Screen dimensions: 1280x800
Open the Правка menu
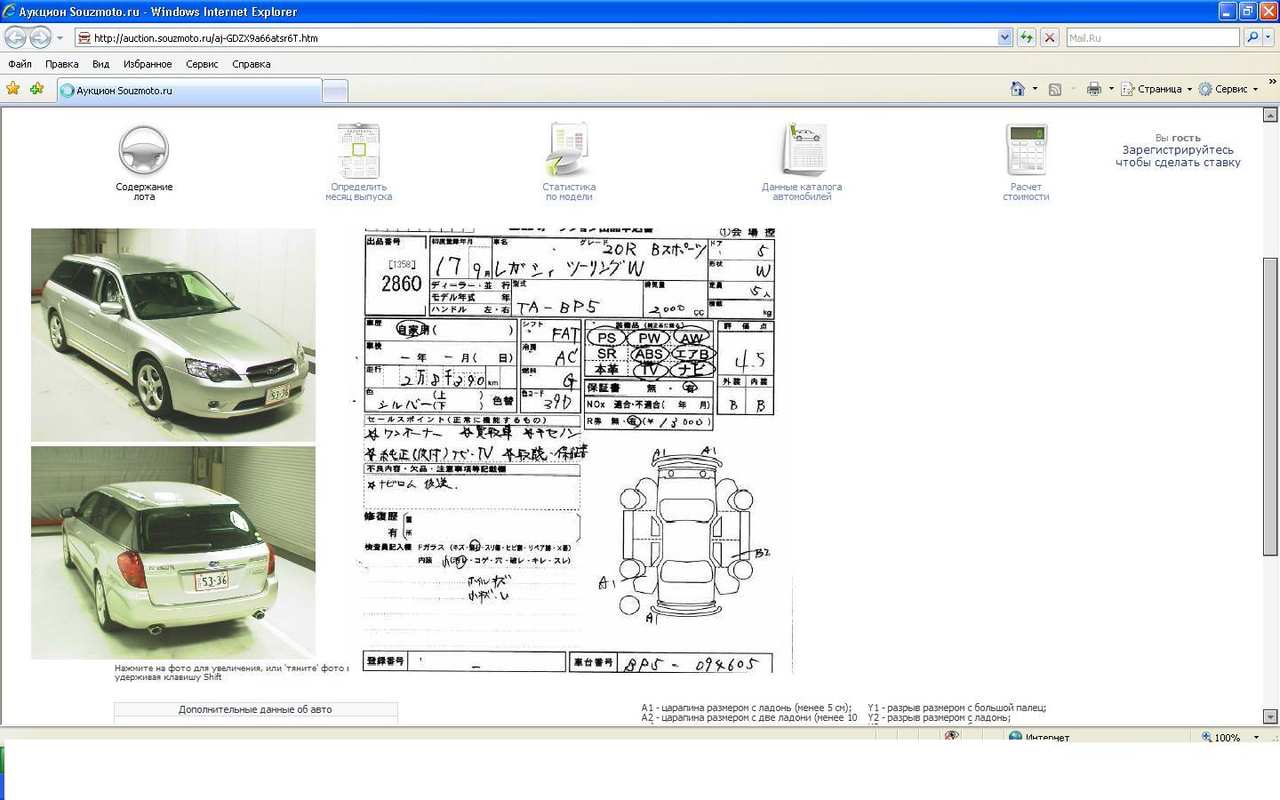click(62, 64)
